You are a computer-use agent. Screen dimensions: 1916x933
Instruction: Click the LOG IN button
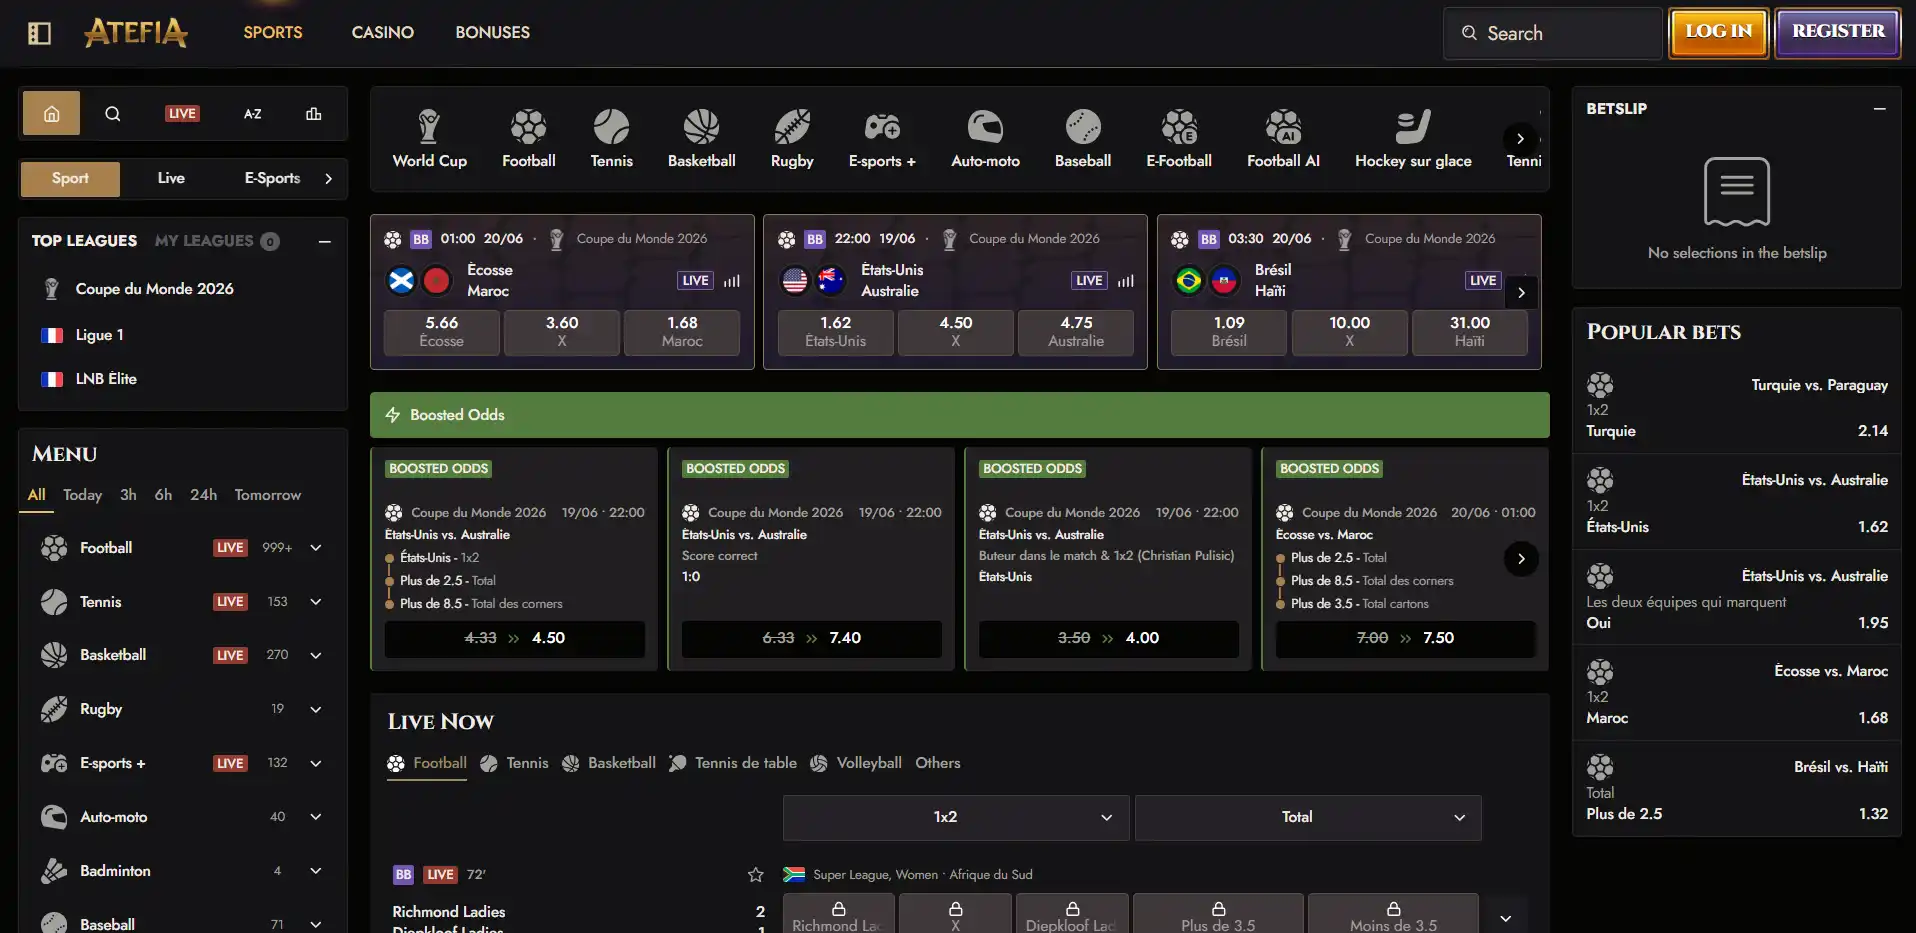tap(1718, 32)
